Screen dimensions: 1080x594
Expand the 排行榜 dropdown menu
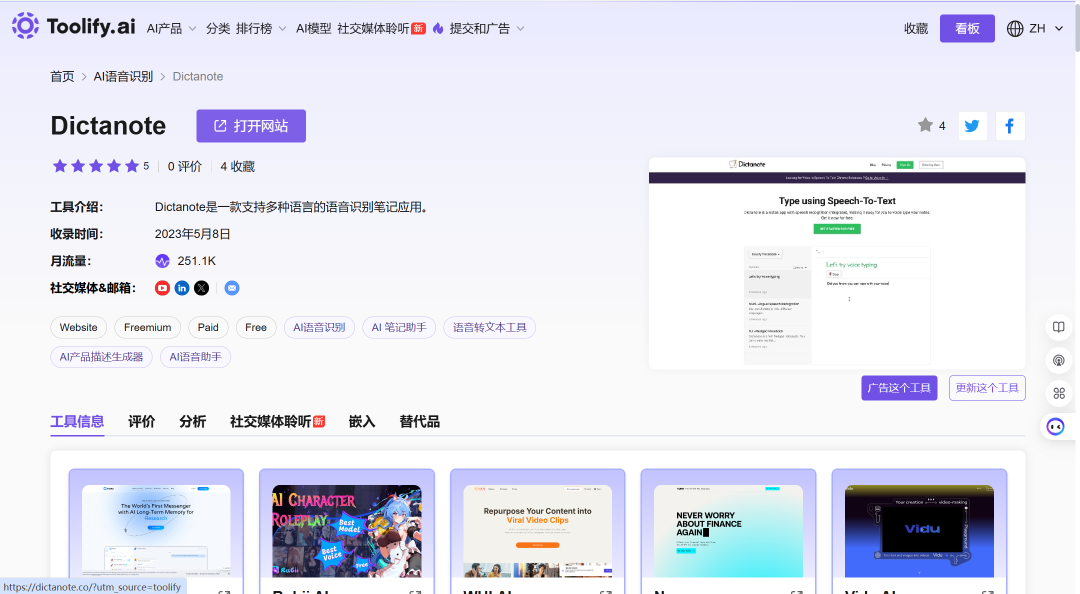[x=261, y=28]
